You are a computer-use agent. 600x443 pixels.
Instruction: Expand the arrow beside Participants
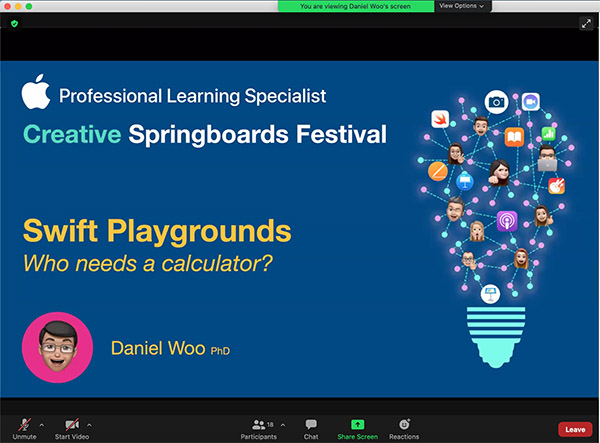click(283, 425)
